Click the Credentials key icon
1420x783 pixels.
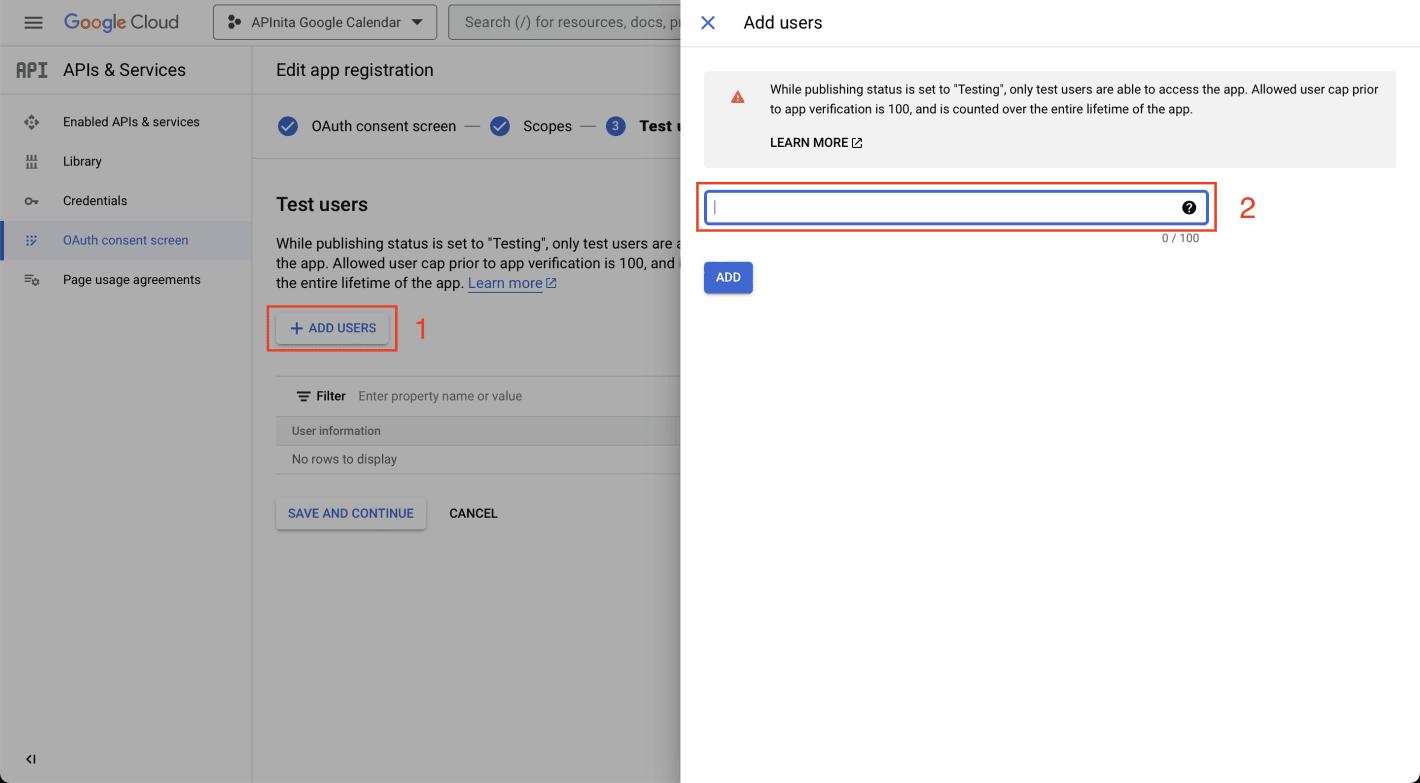[x=33, y=200]
